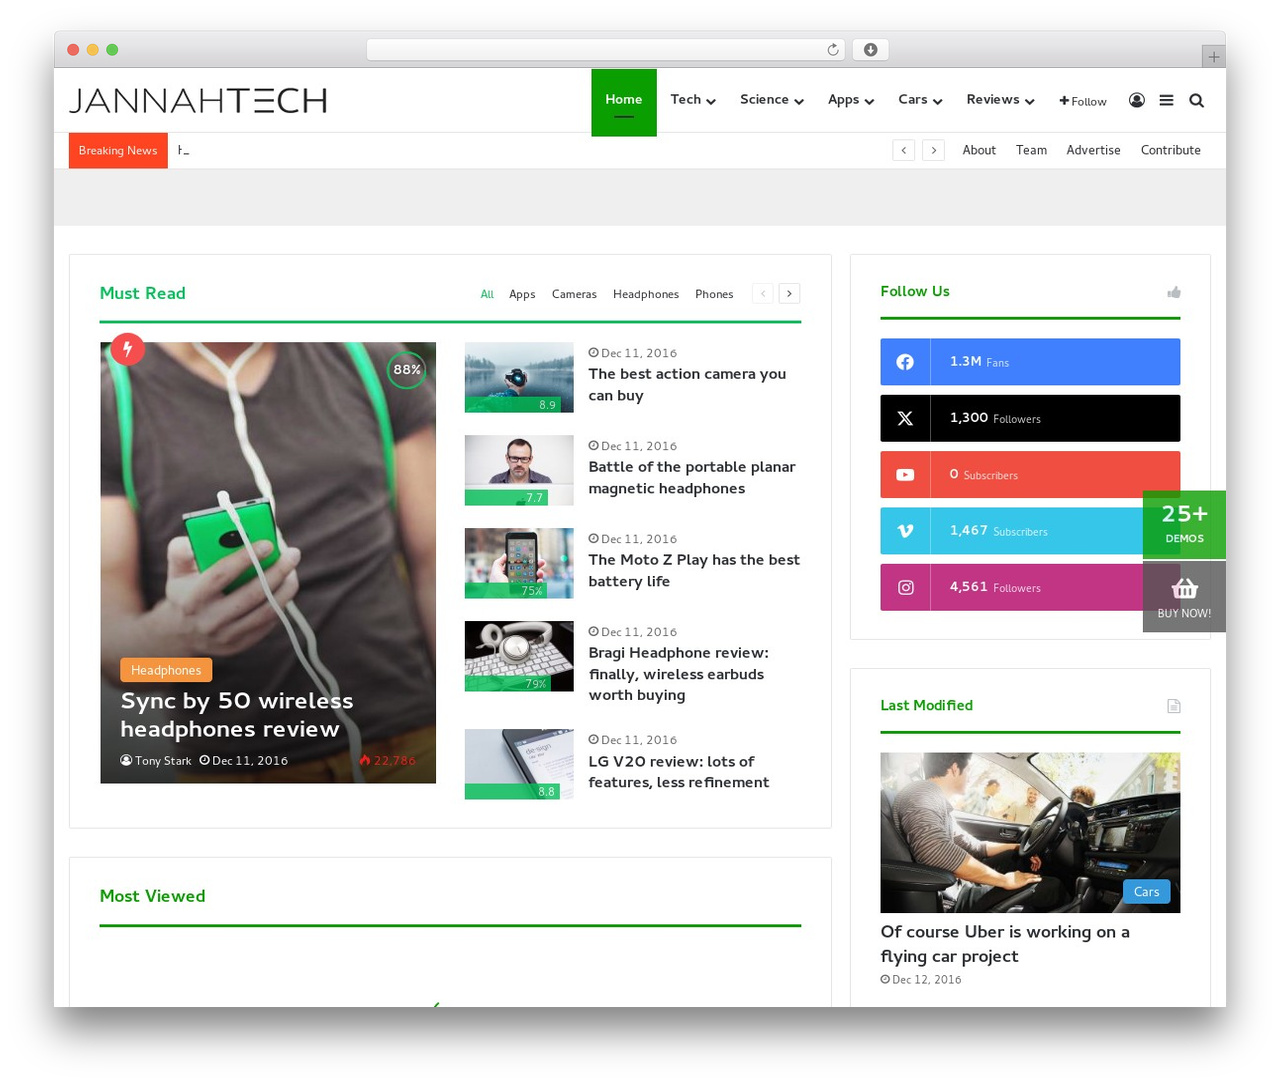Open the Contribute link
This screenshot has width=1280, height=1084.
[x=1171, y=150]
